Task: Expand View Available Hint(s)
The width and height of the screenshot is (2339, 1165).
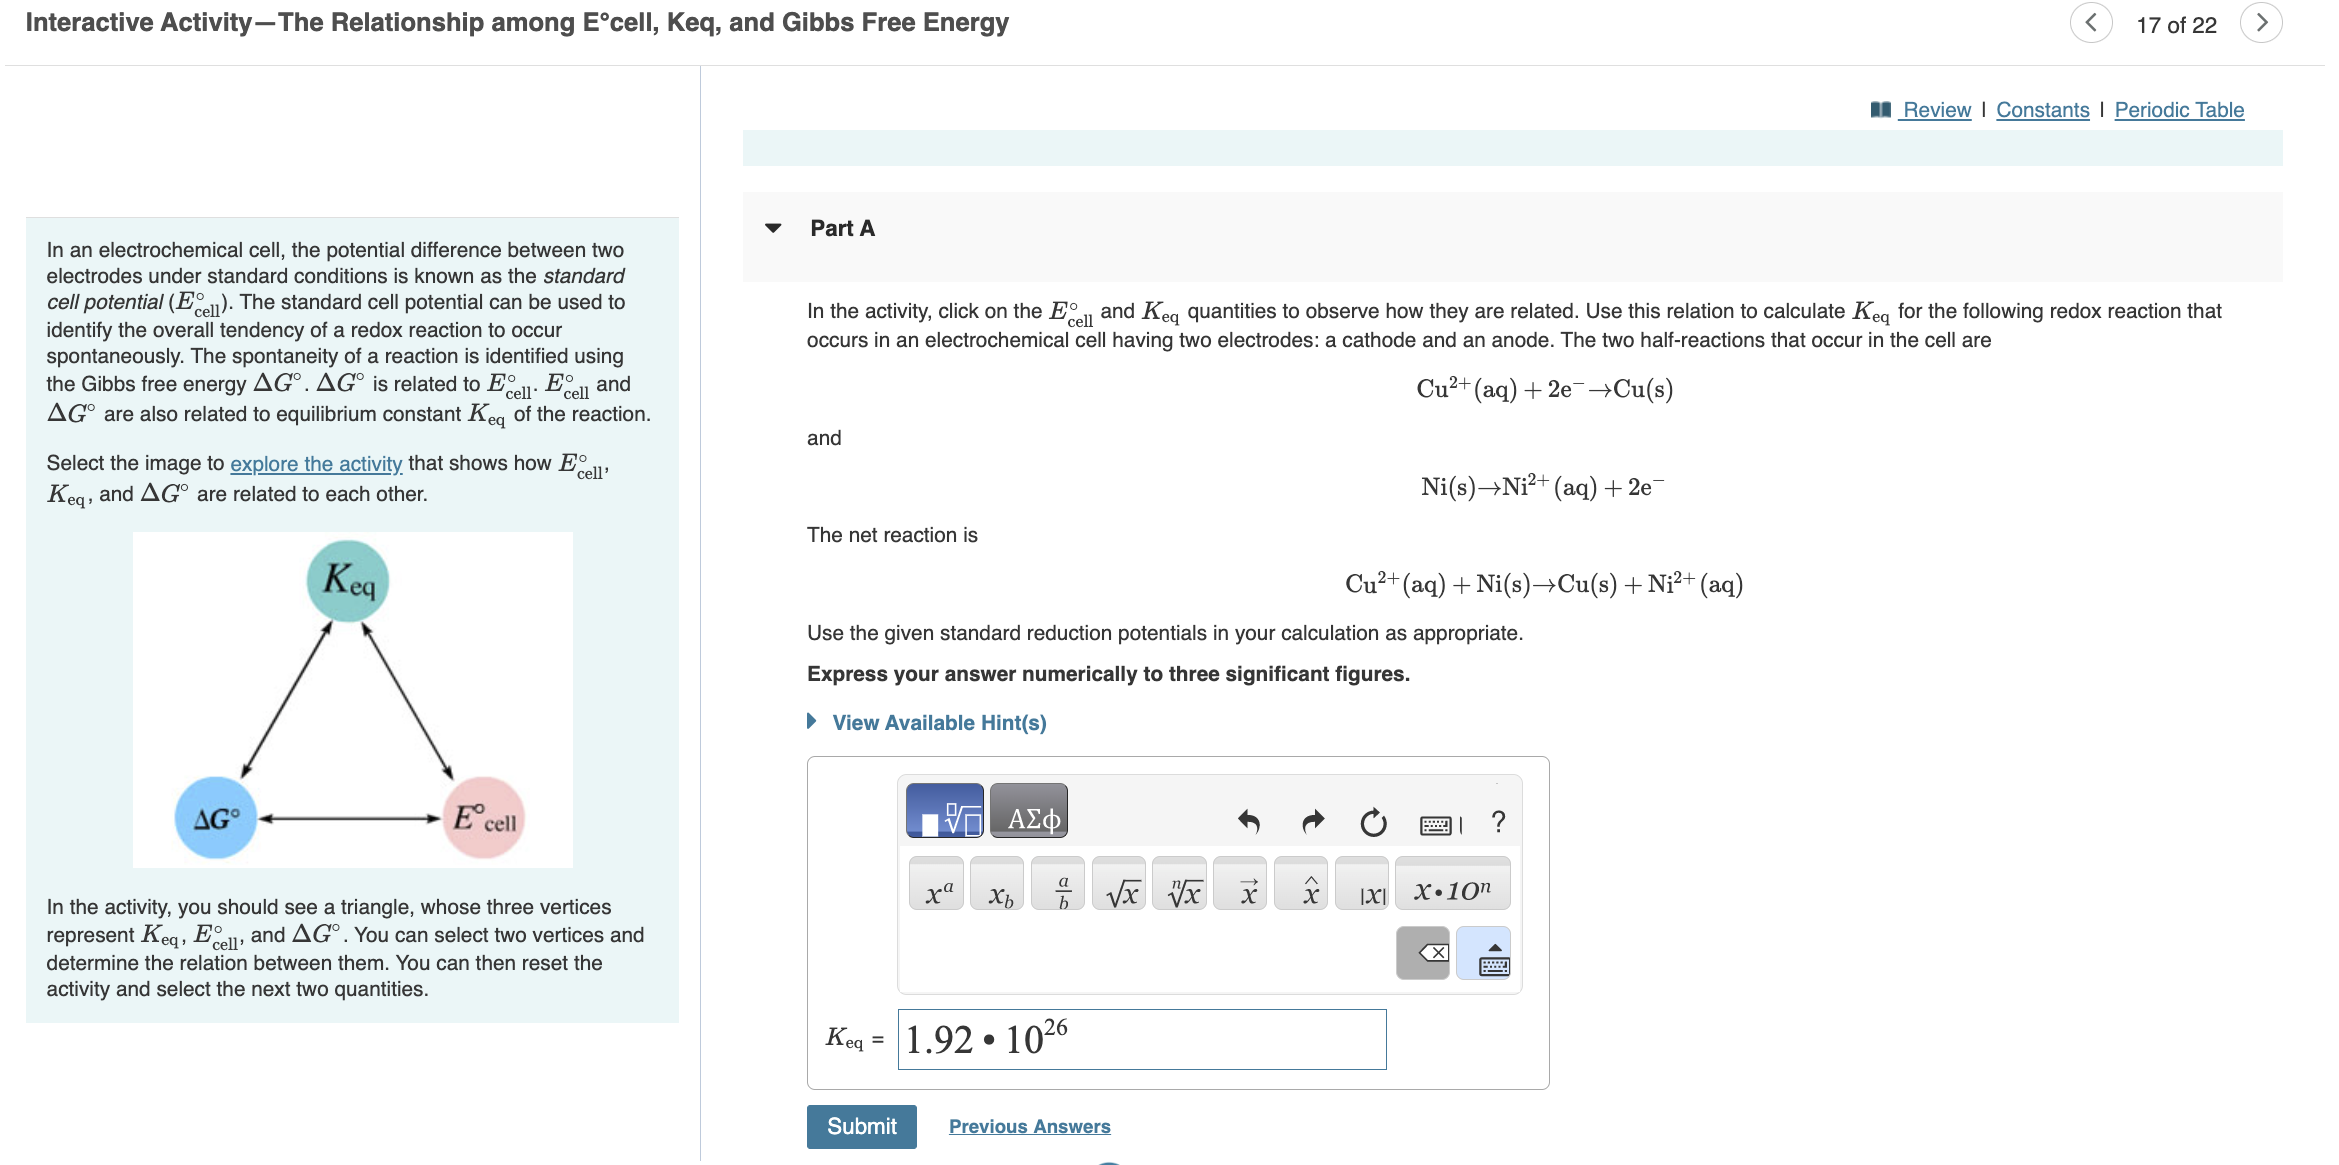Action: [x=938, y=722]
